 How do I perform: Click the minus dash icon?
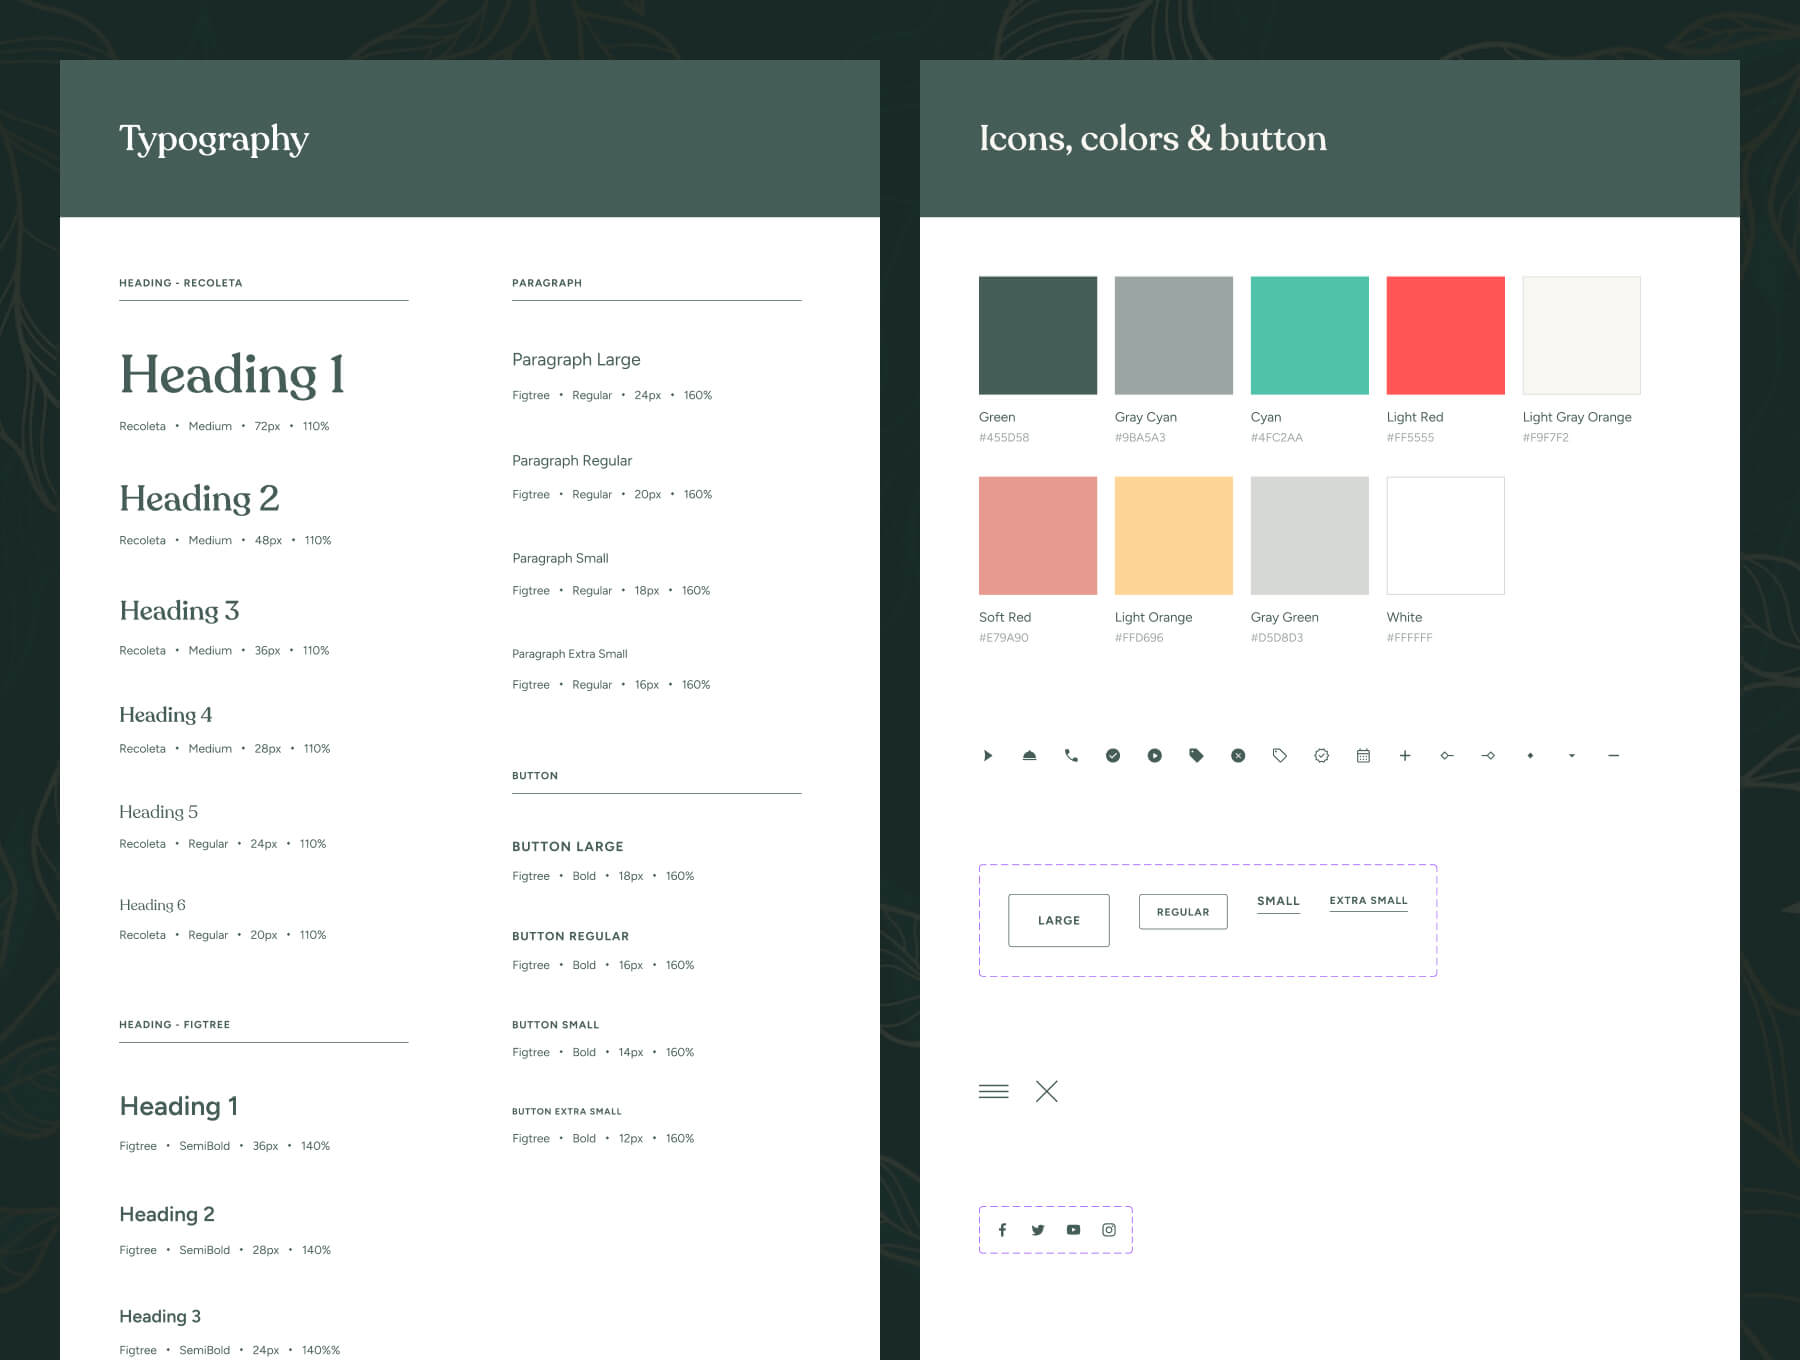coord(1613,756)
